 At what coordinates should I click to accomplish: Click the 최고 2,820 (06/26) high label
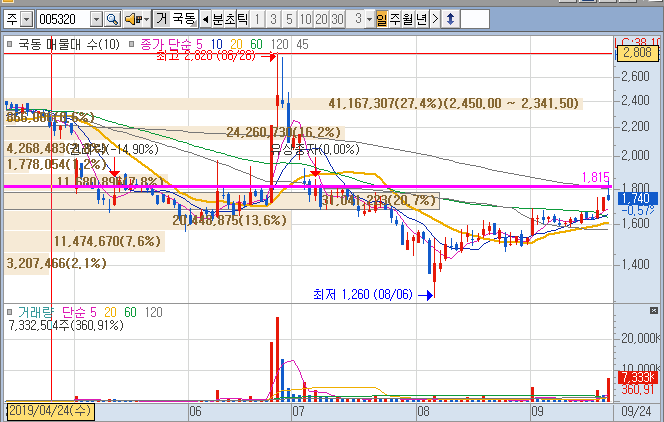click(206, 56)
